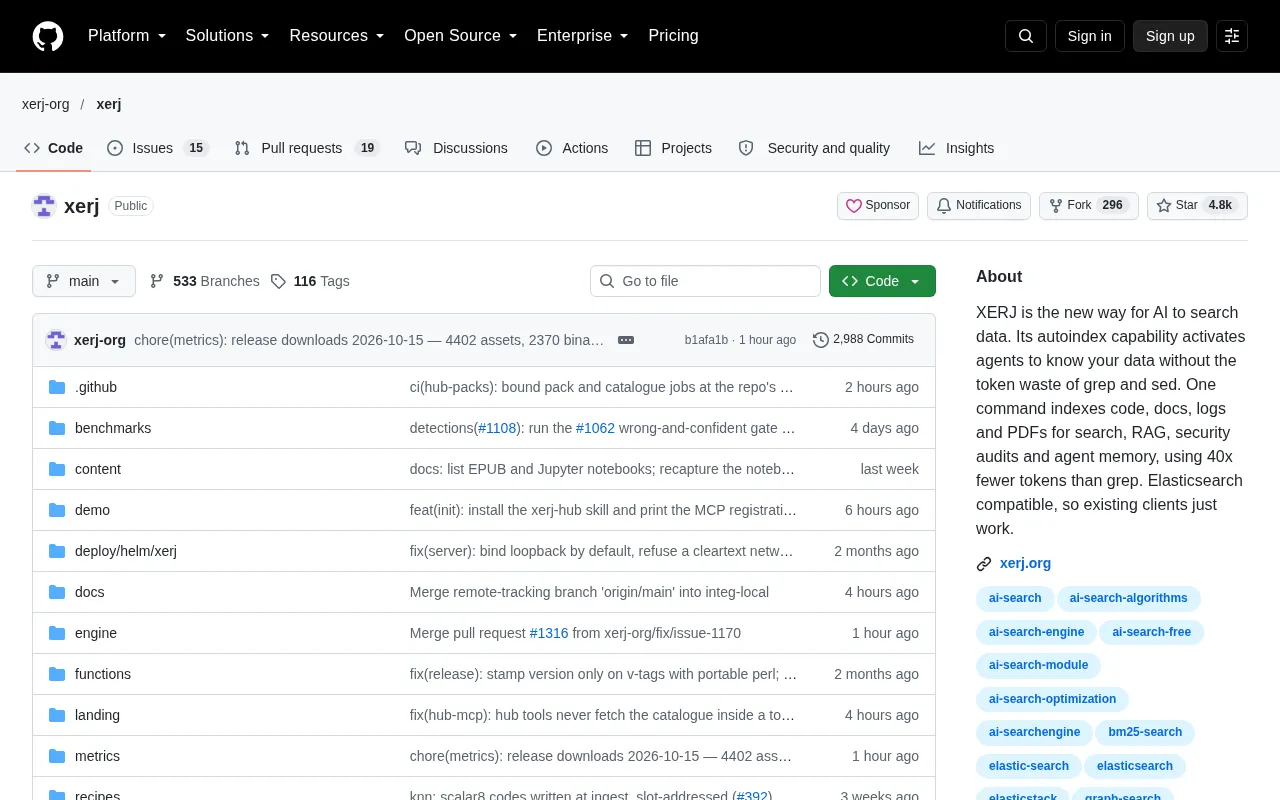This screenshot has height=800, width=1280.
Task: Click the Notifications bell button
Action: point(979,206)
